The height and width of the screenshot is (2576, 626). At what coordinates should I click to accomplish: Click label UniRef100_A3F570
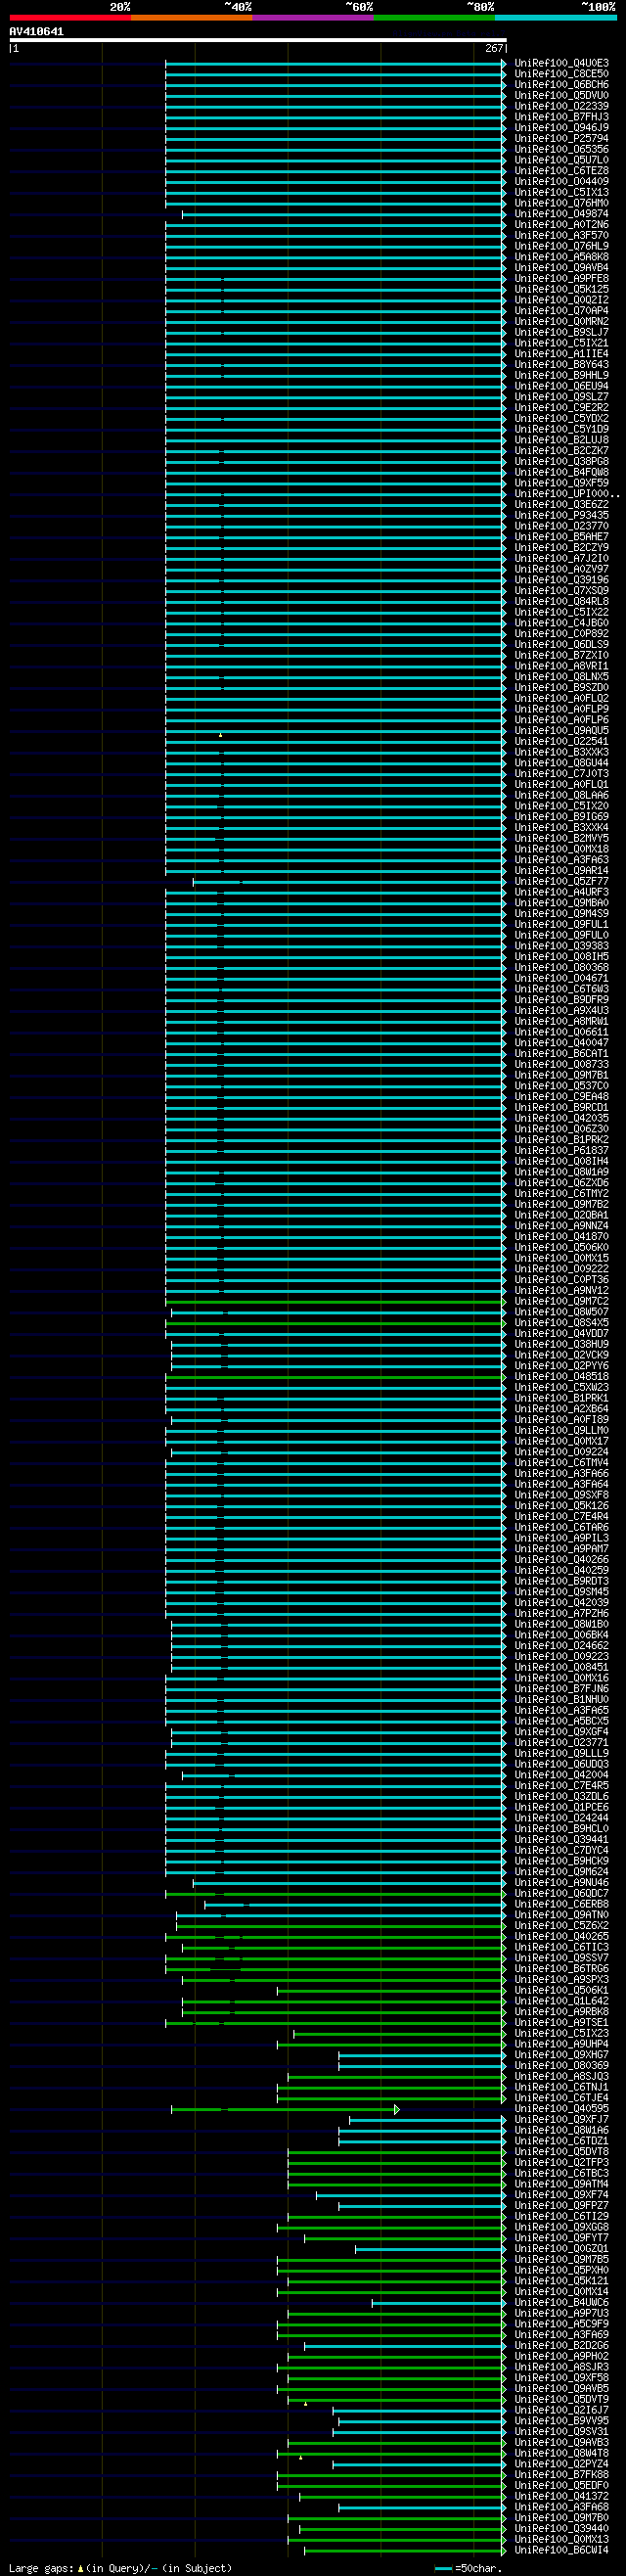pos(561,235)
